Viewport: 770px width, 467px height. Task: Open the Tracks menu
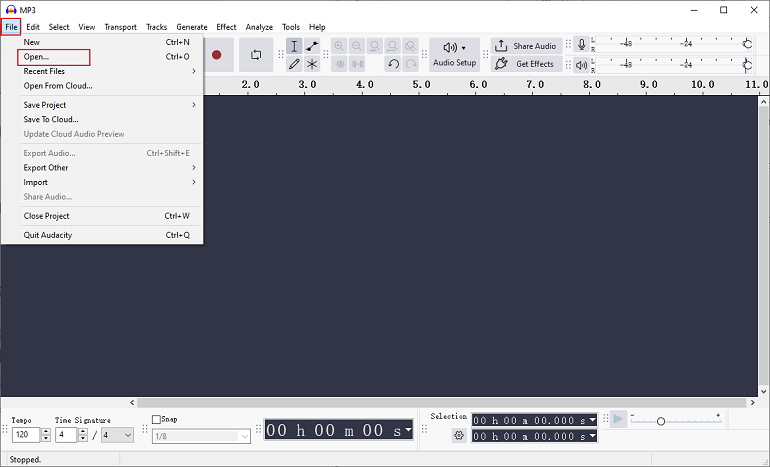click(x=156, y=27)
